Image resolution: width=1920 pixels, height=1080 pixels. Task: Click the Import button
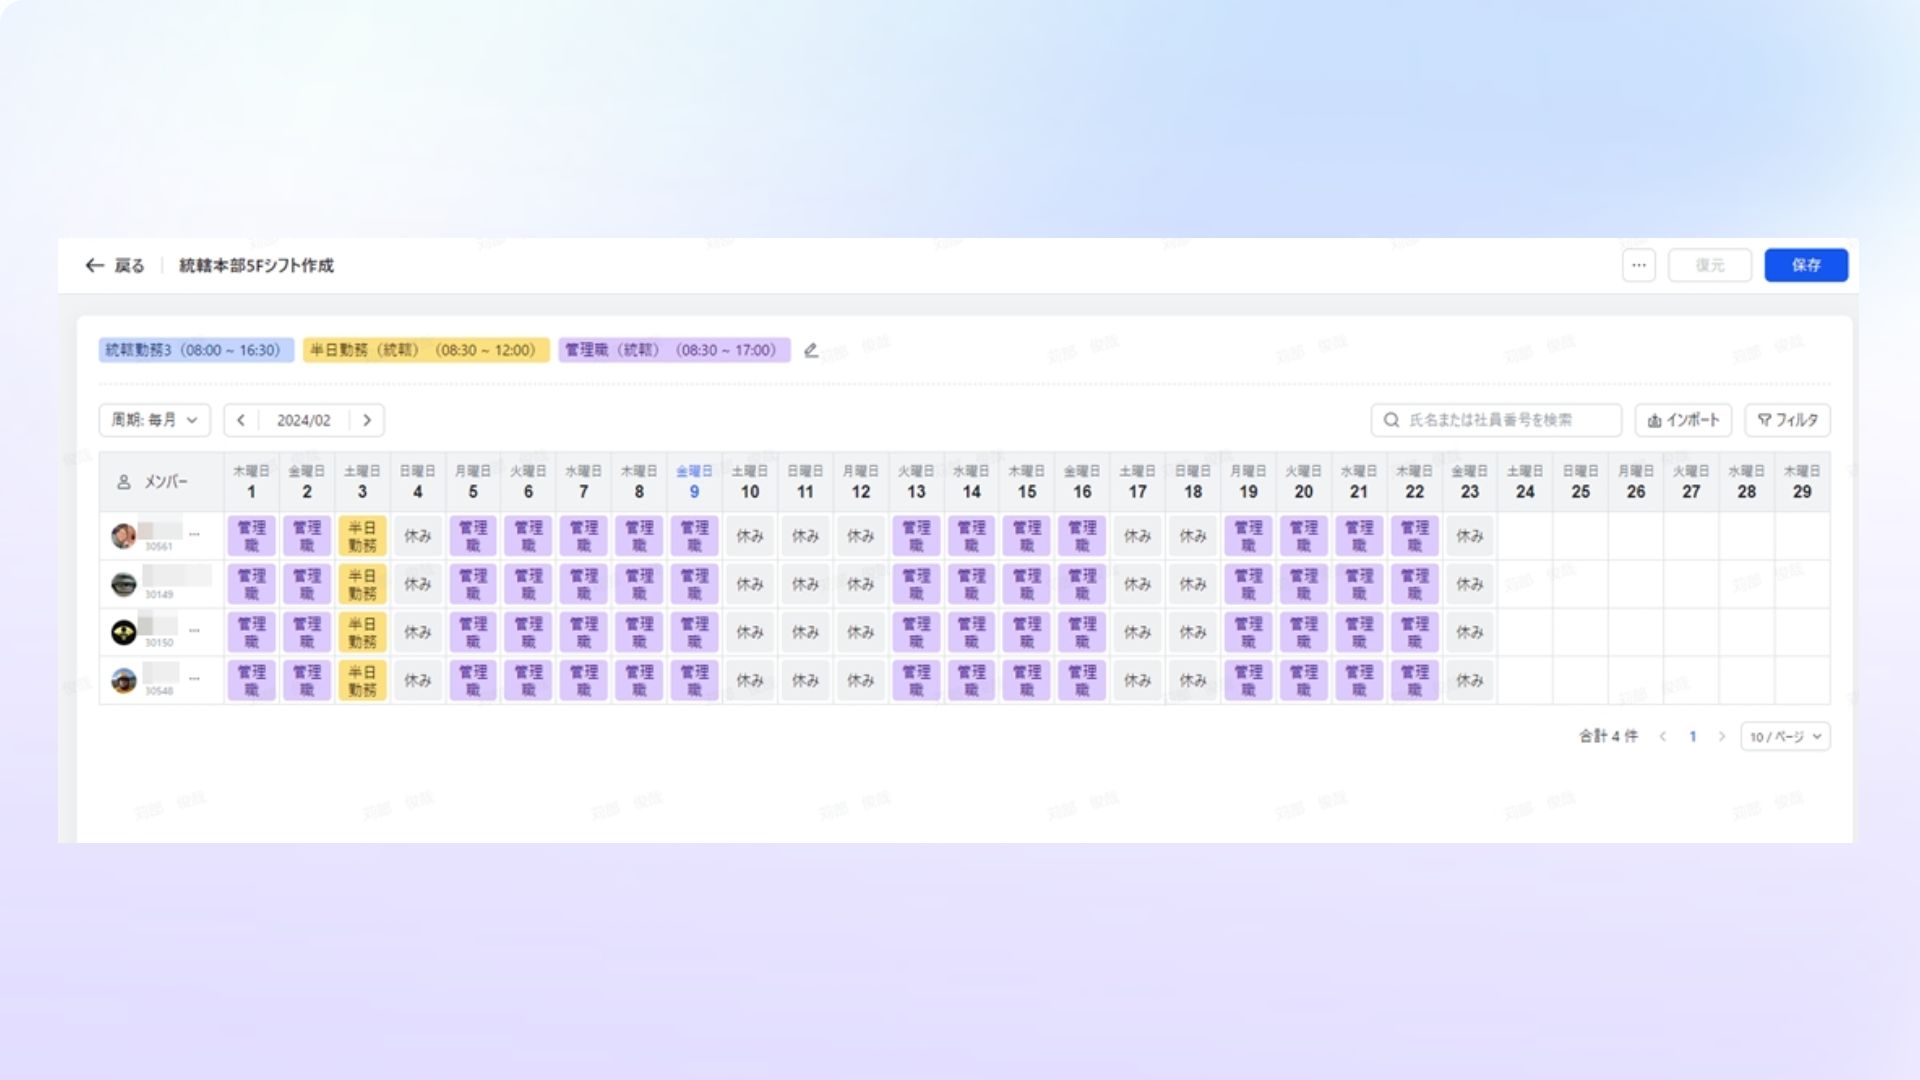click(x=1683, y=420)
